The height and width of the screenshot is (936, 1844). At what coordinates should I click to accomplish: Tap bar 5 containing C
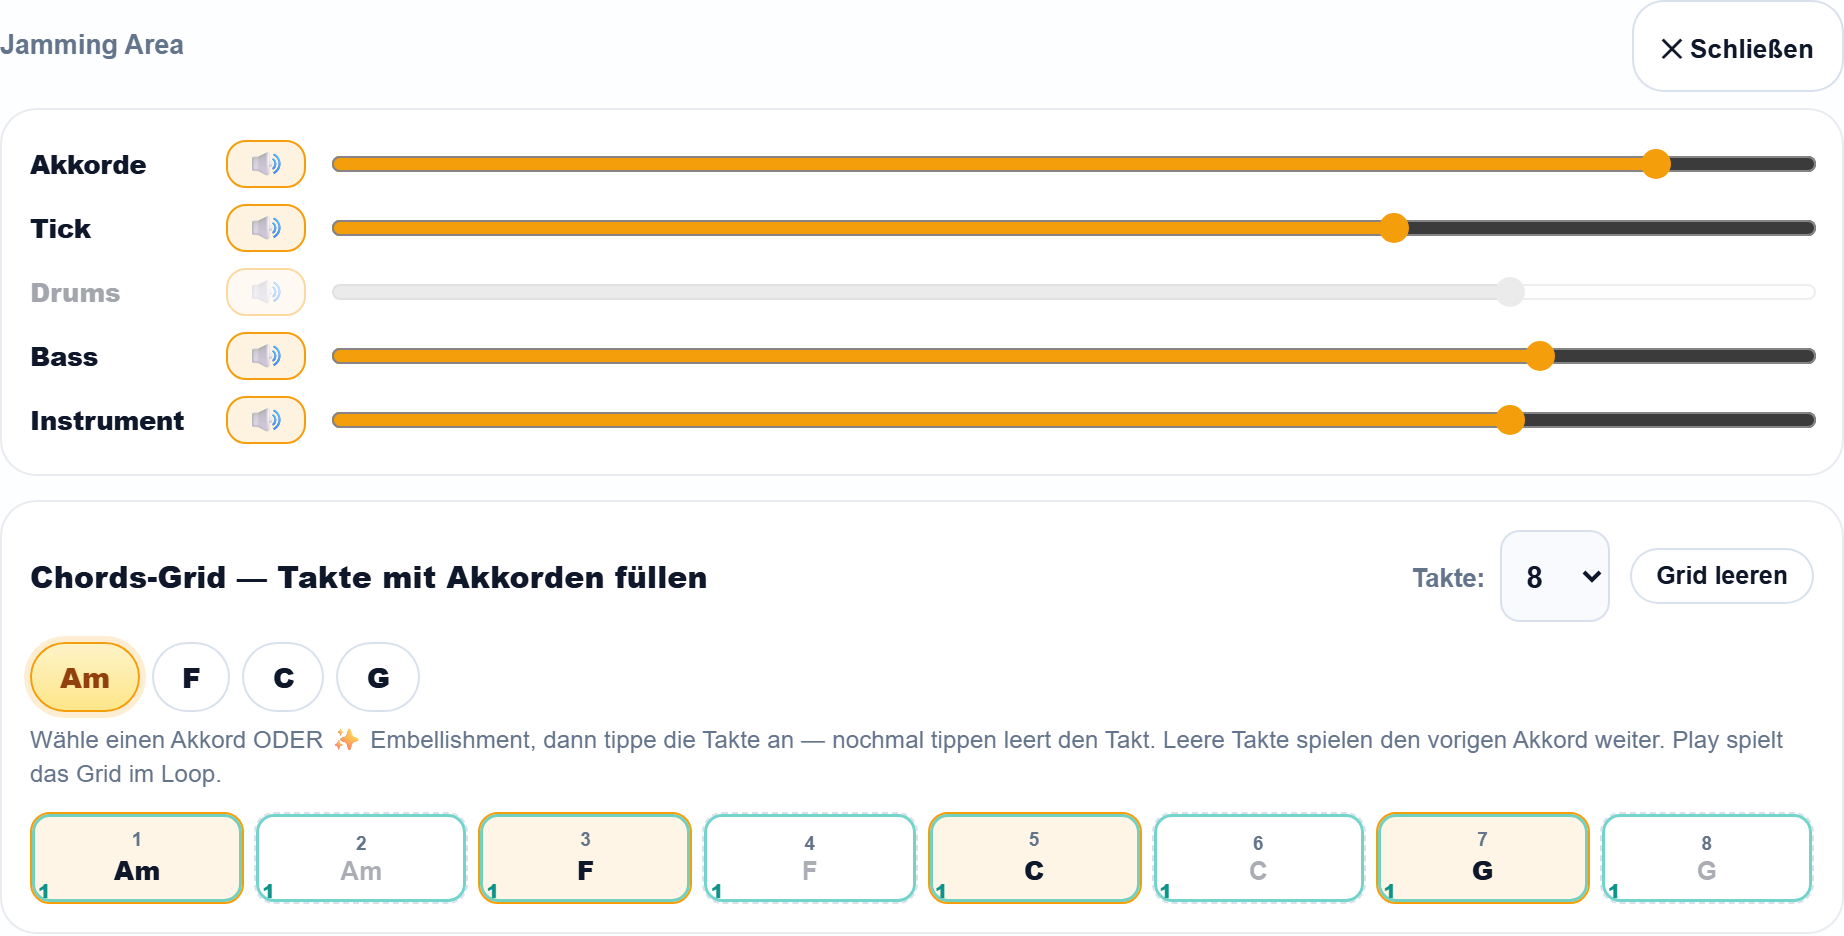pos(1034,858)
